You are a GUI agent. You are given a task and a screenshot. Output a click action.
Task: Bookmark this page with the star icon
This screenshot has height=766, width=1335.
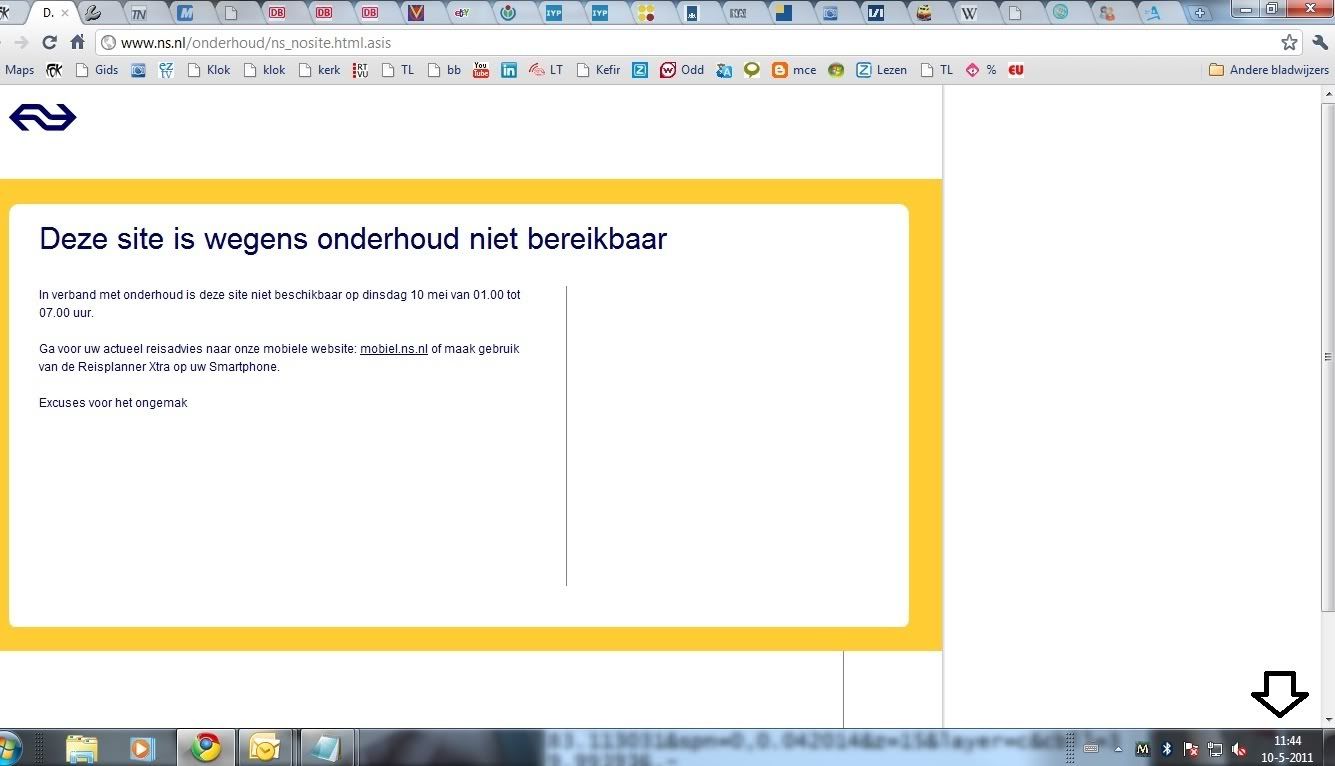1289,43
